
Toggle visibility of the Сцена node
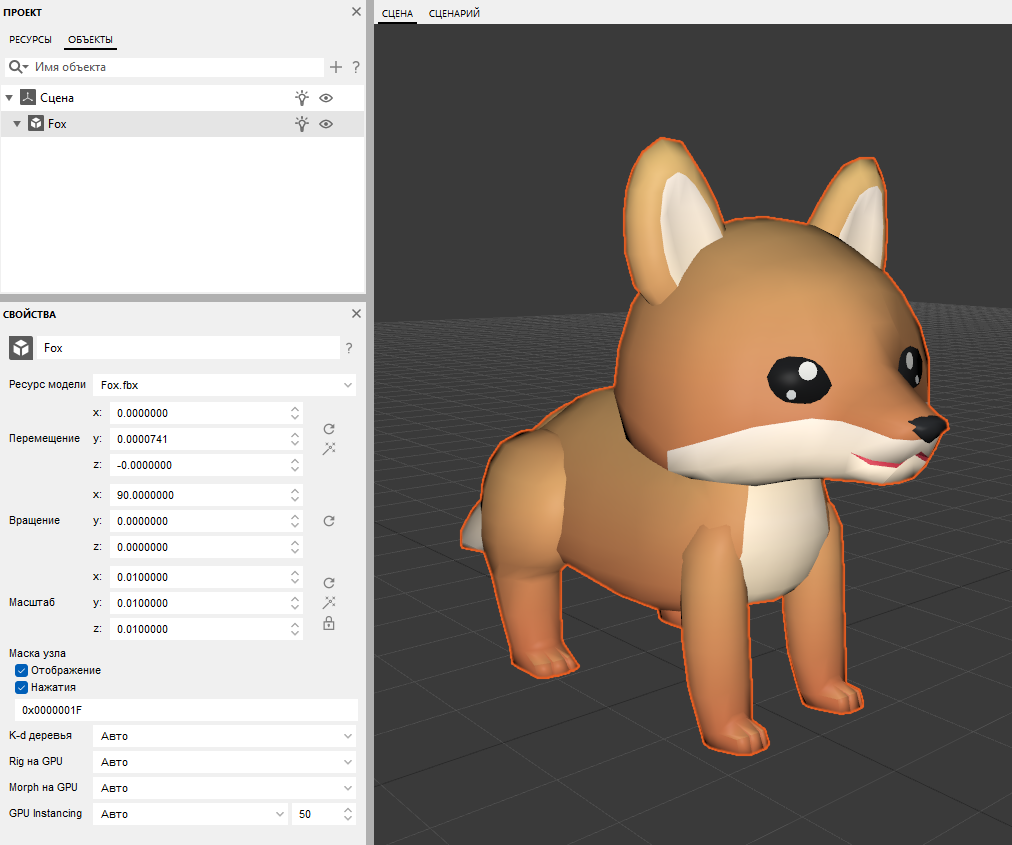pos(326,97)
